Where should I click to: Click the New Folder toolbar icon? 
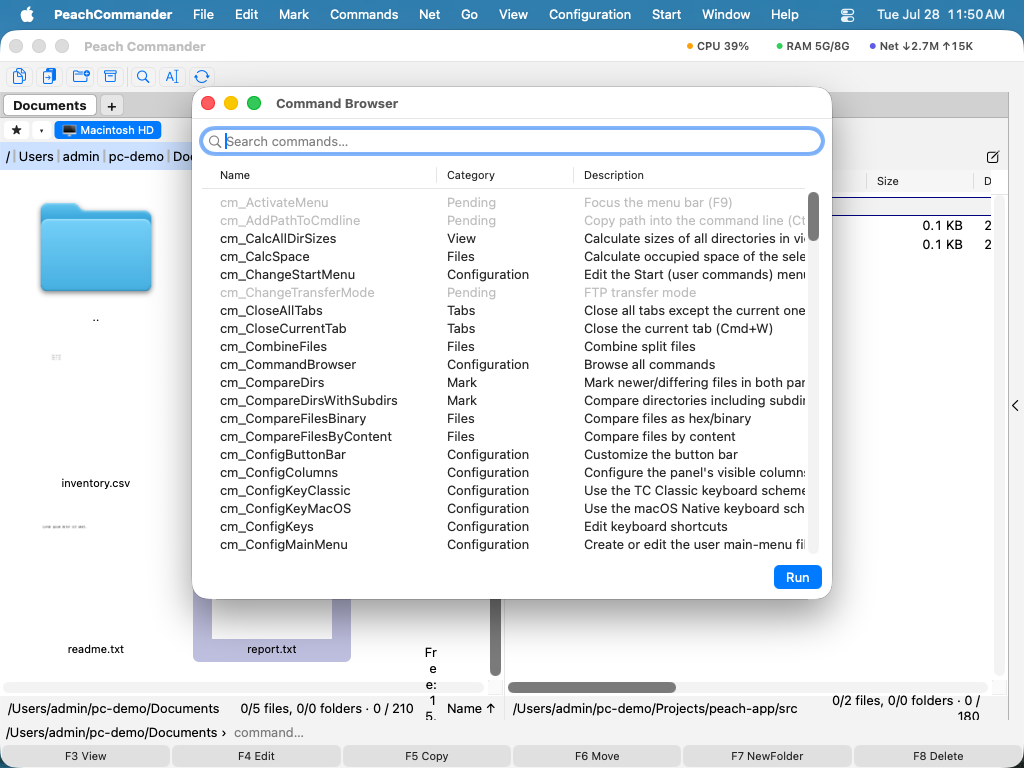coord(81,76)
